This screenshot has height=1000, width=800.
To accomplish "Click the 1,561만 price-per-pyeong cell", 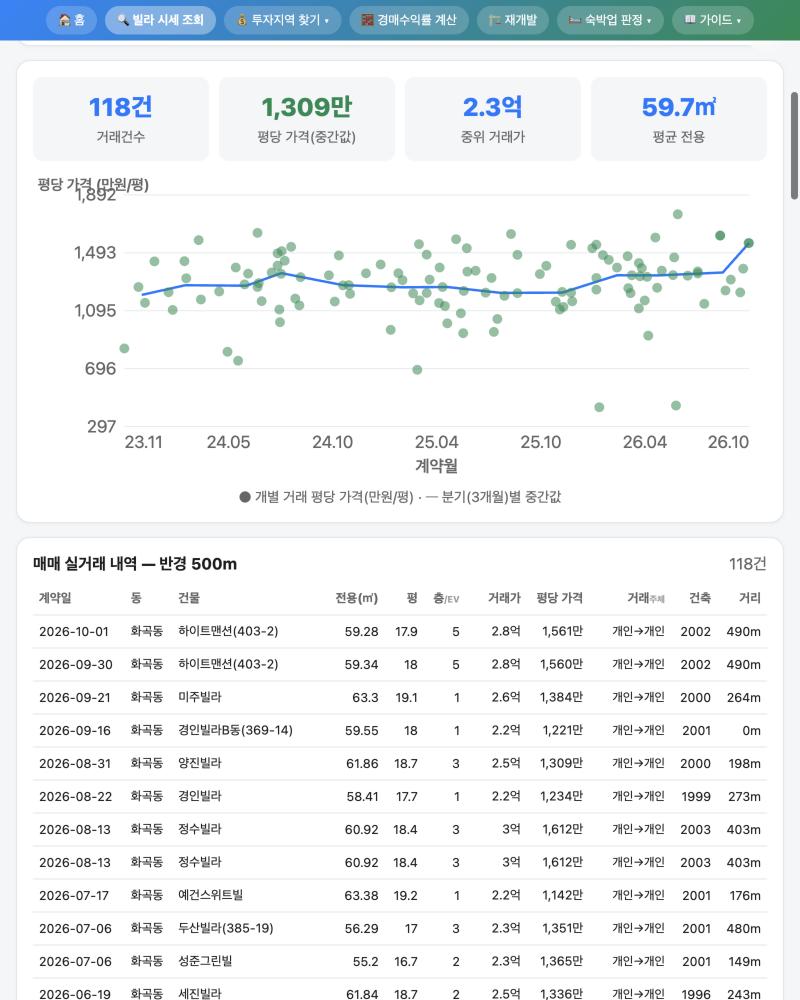I will [563, 631].
